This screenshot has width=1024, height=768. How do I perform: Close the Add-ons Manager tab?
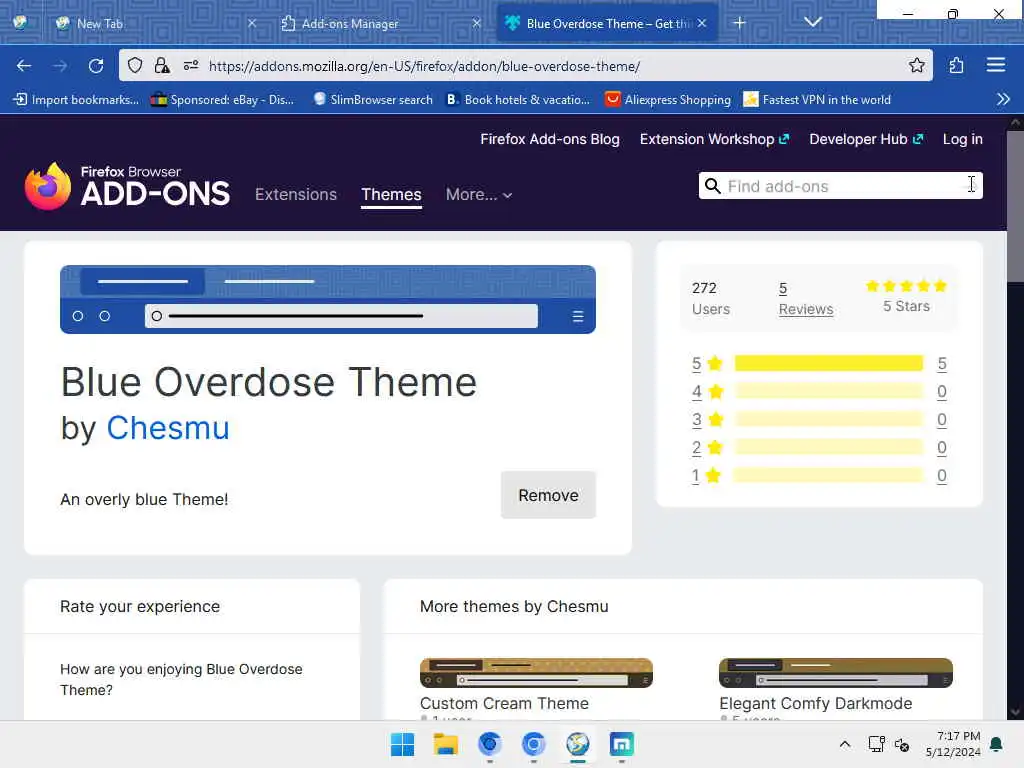[x=477, y=23]
